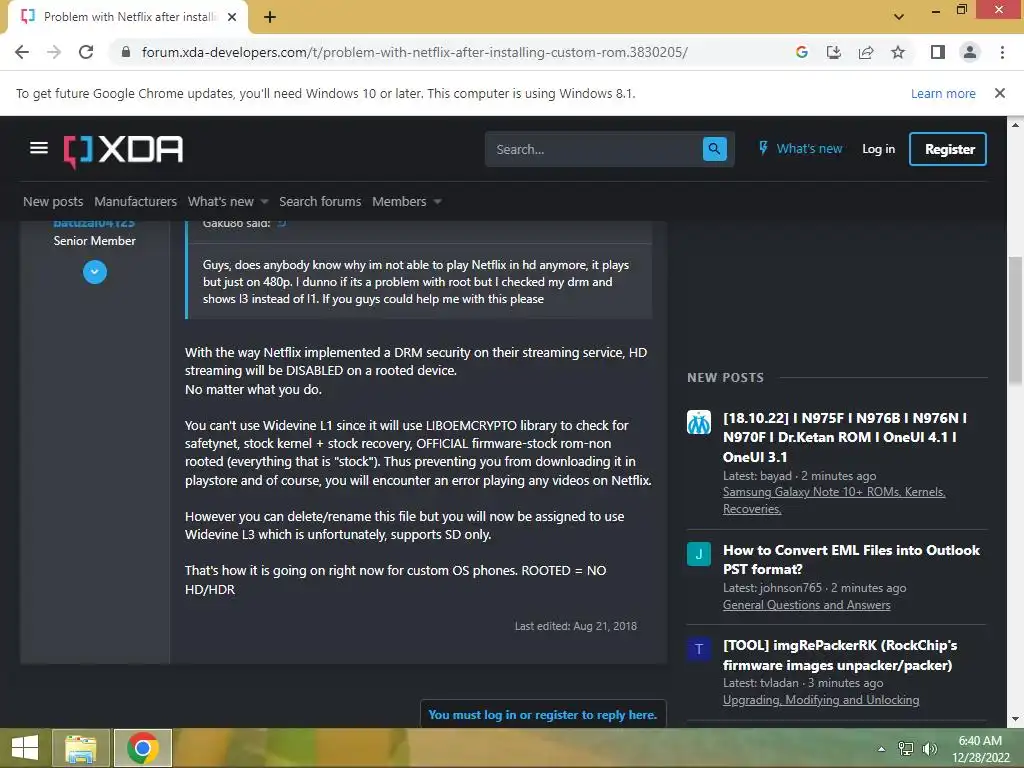
Task: Open the Dr.Ketan ROM OneUI thread
Action: point(845,437)
